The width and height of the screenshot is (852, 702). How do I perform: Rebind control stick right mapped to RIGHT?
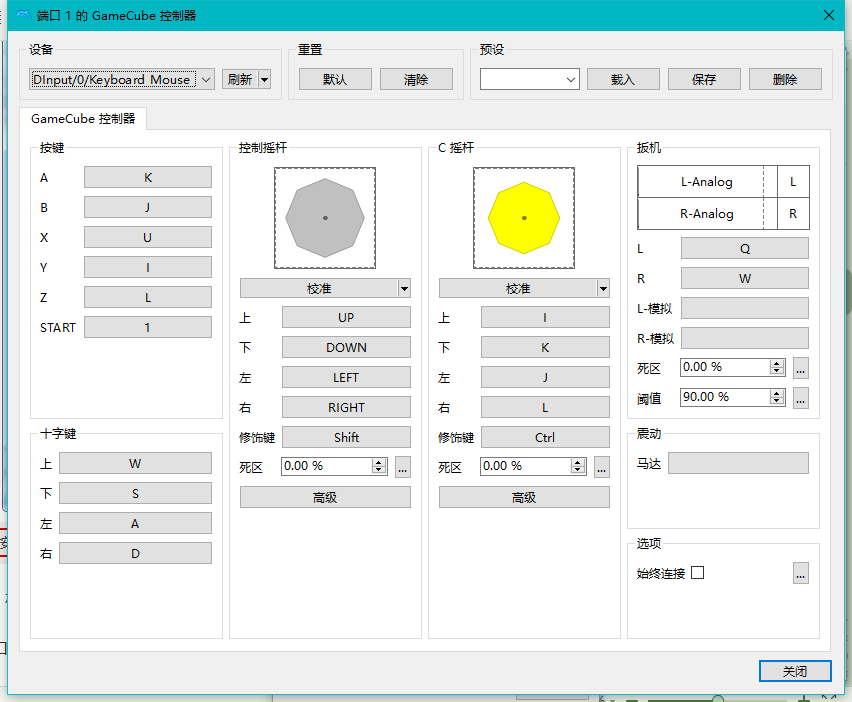pyautogui.click(x=346, y=408)
